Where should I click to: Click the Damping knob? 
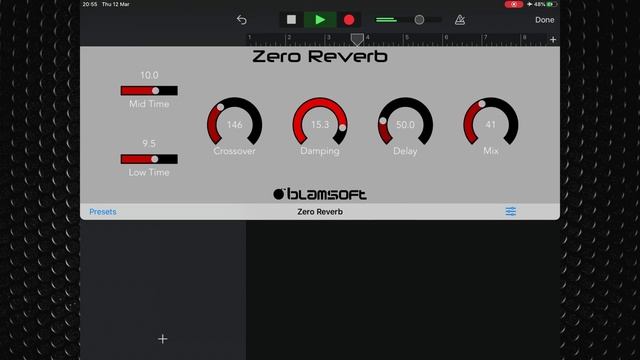click(x=320, y=122)
